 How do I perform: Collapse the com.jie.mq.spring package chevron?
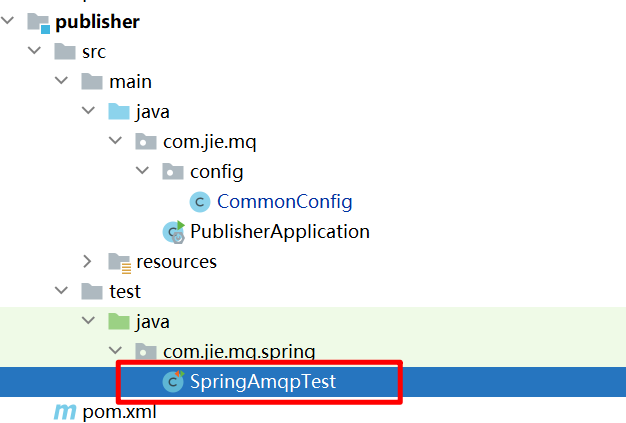pyautogui.click(x=115, y=350)
